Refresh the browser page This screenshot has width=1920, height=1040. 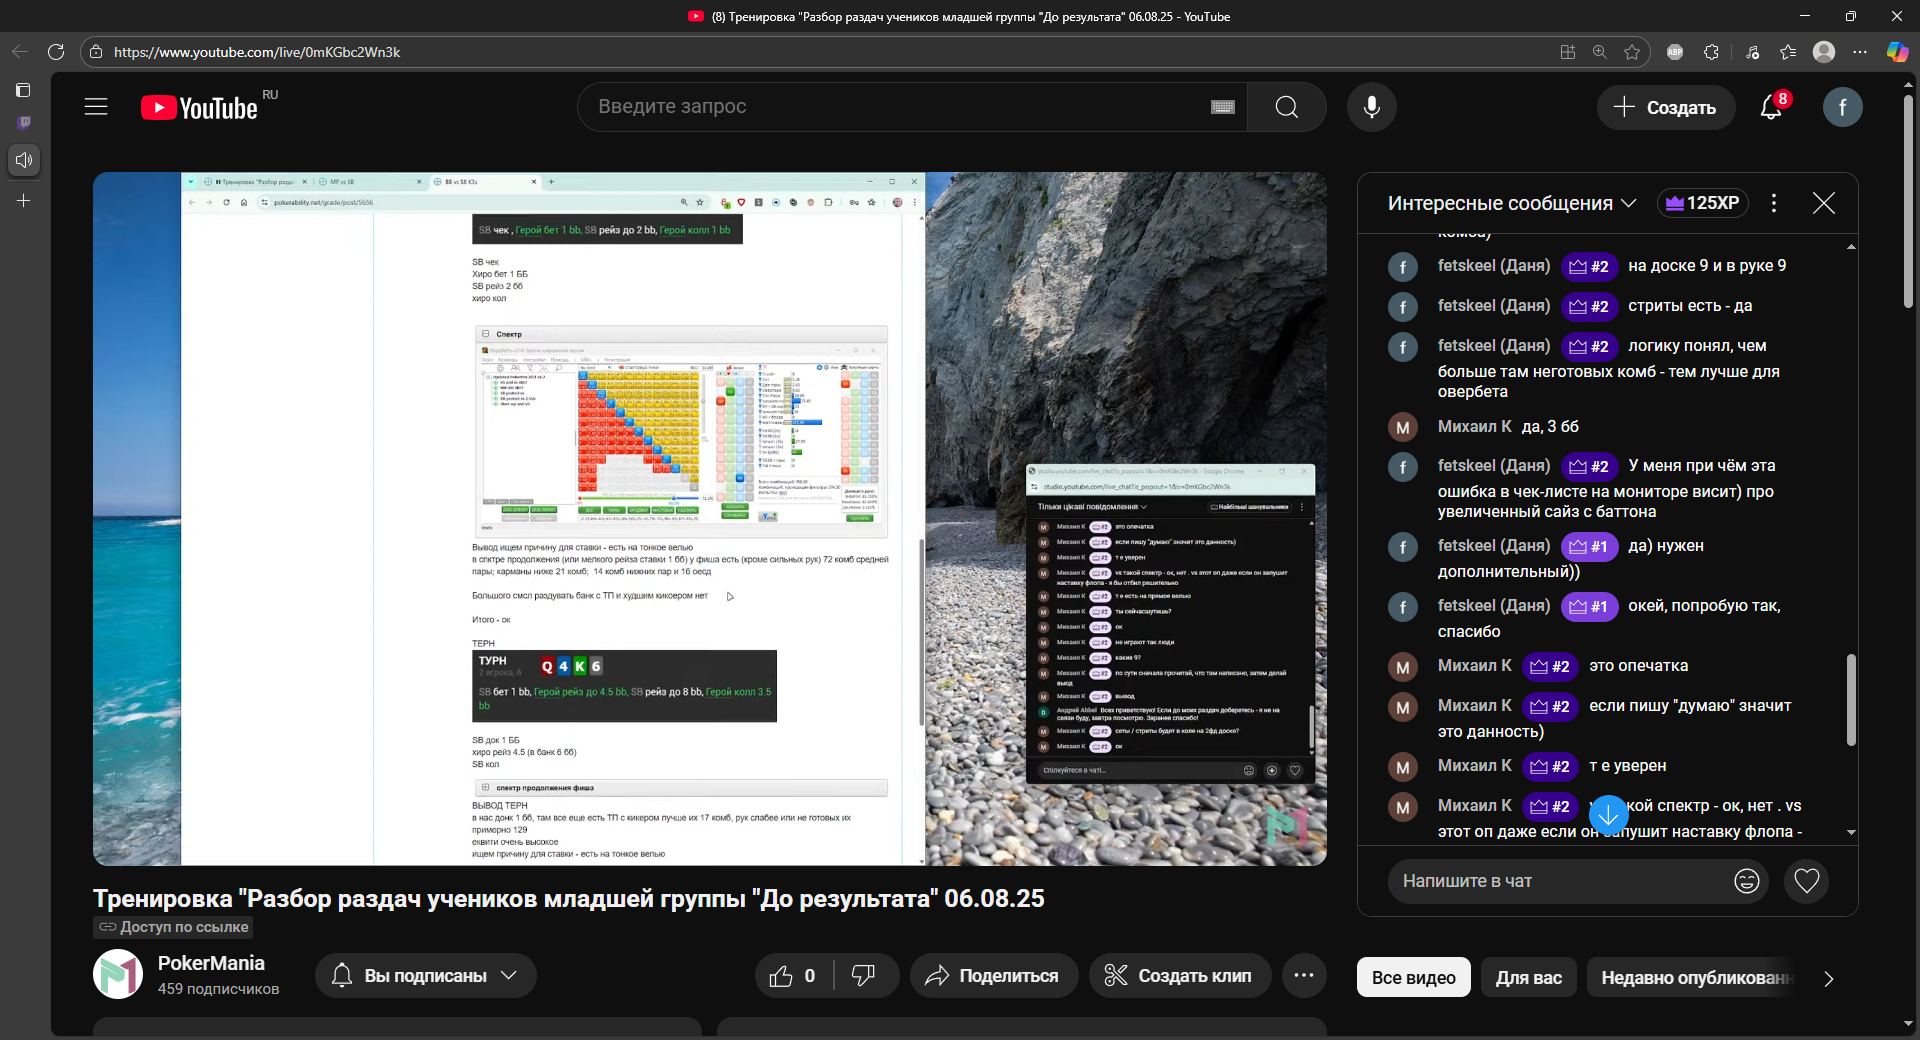coord(56,52)
